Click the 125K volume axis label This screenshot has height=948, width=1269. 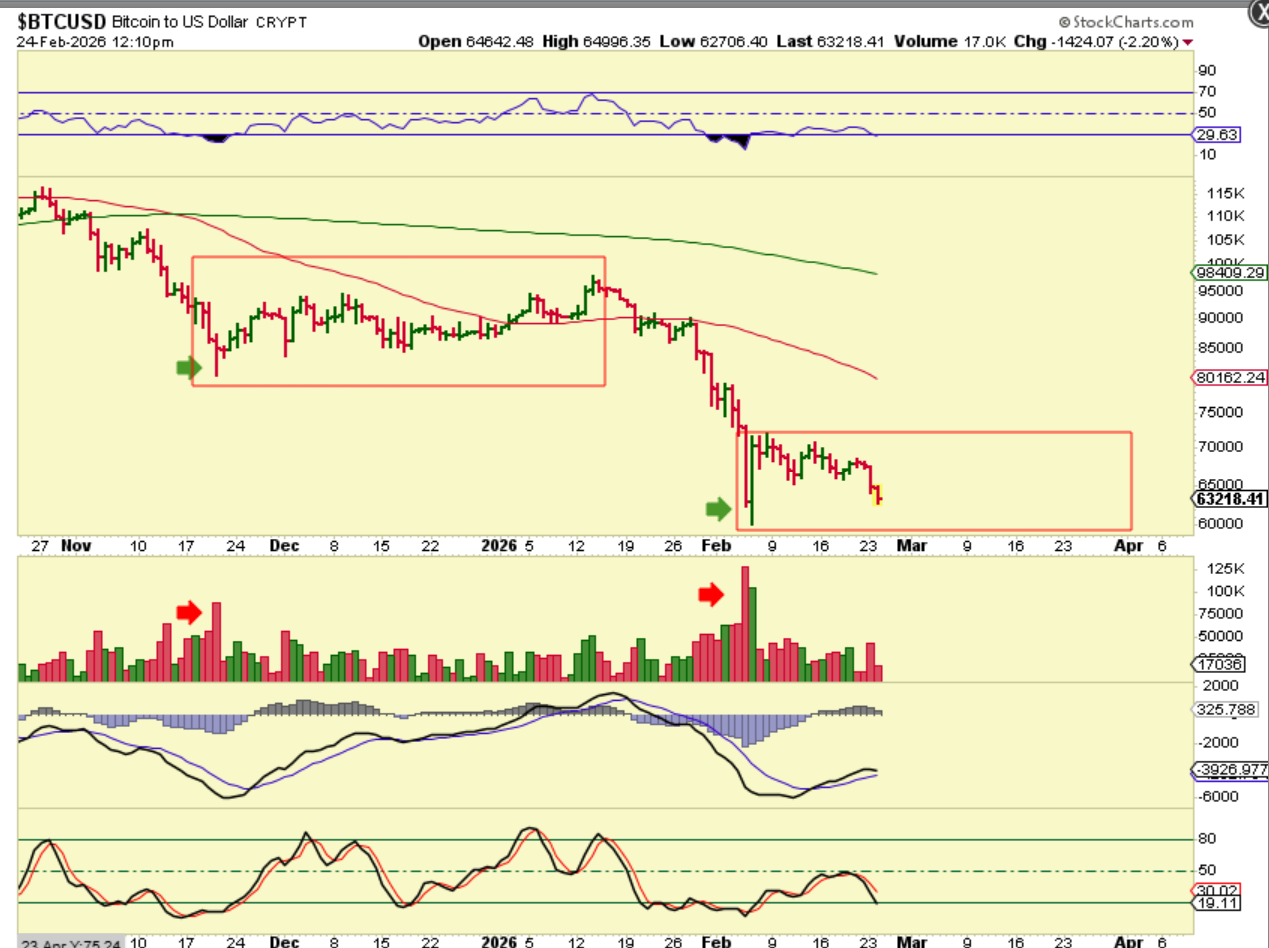[1225, 569]
